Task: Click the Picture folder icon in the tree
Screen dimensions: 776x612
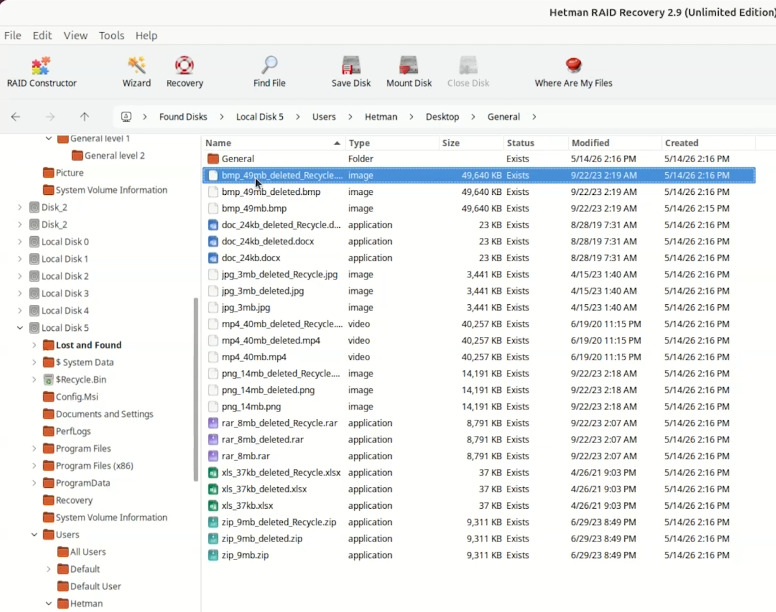Action: point(48,173)
